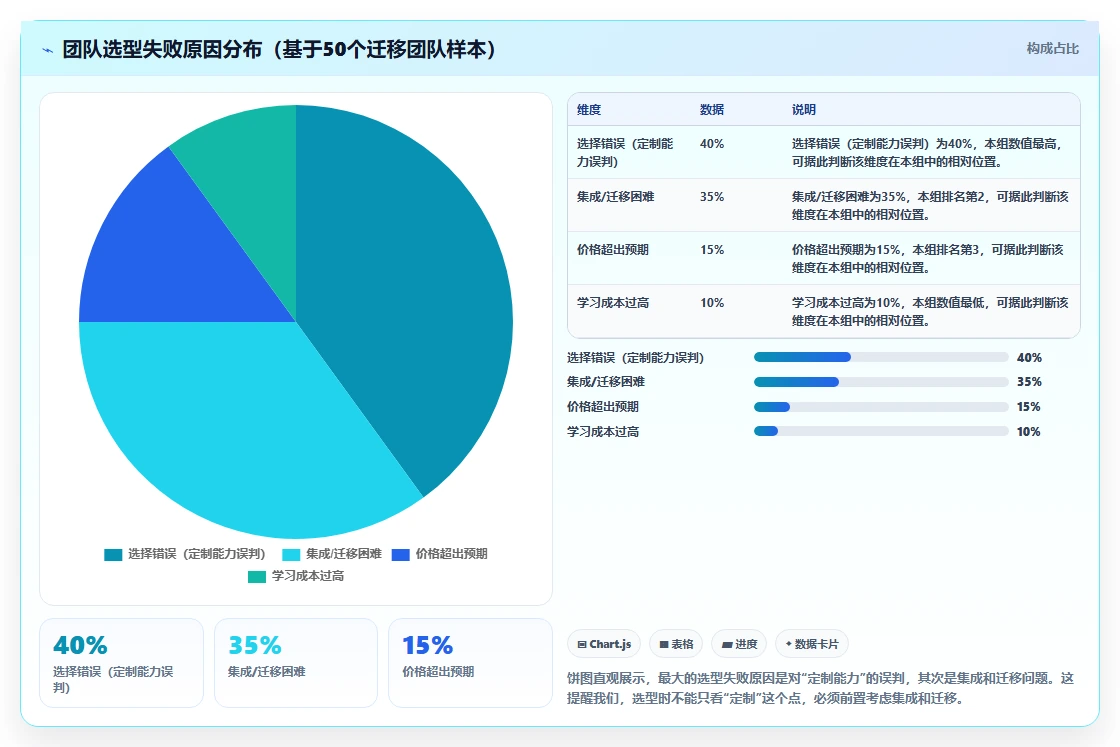Click the 35% progress bar for 集成/迁移困难
The image size is (1120, 747).
coord(881,382)
